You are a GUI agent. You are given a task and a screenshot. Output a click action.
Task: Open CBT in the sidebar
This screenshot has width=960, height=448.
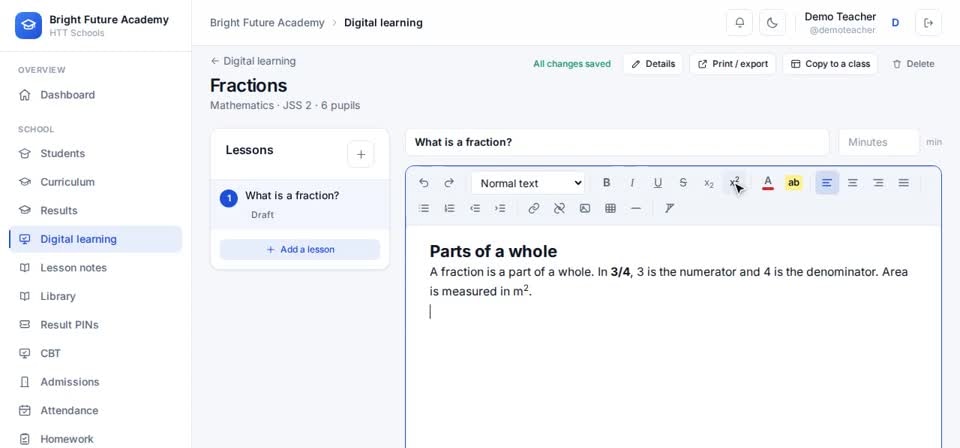click(96, 353)
